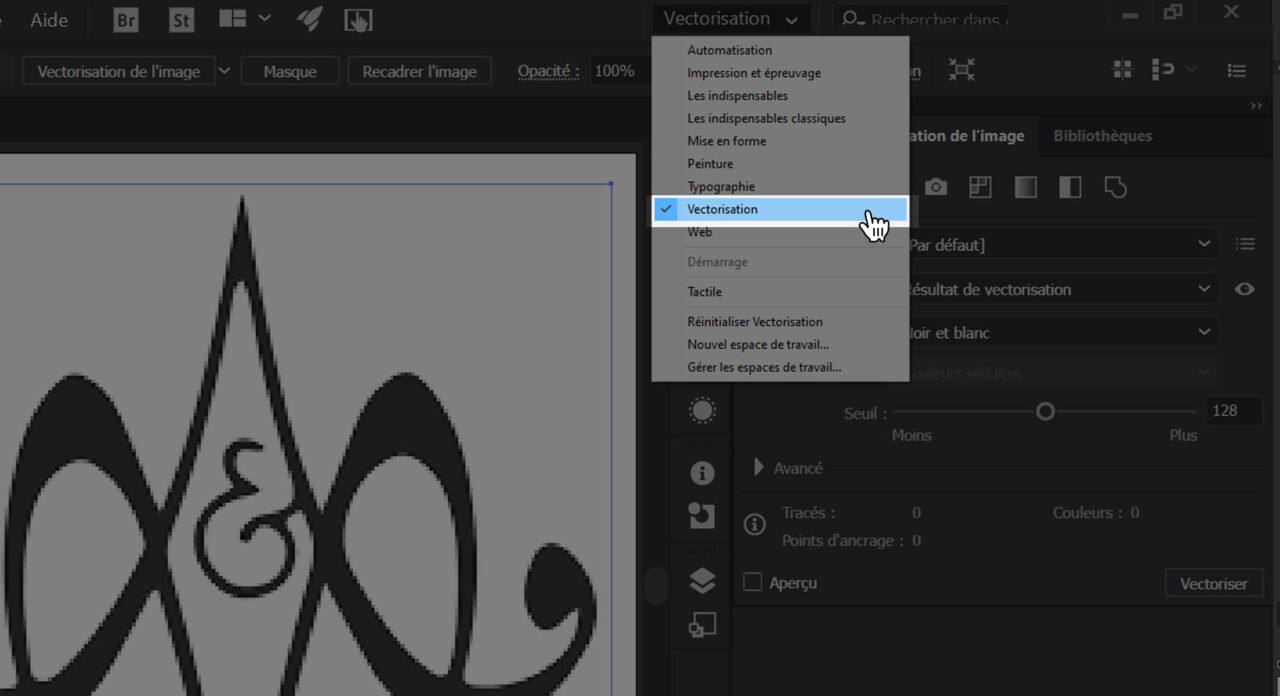
Task: Open the Artboards panel icon
Action: click(x=701, y=624)
